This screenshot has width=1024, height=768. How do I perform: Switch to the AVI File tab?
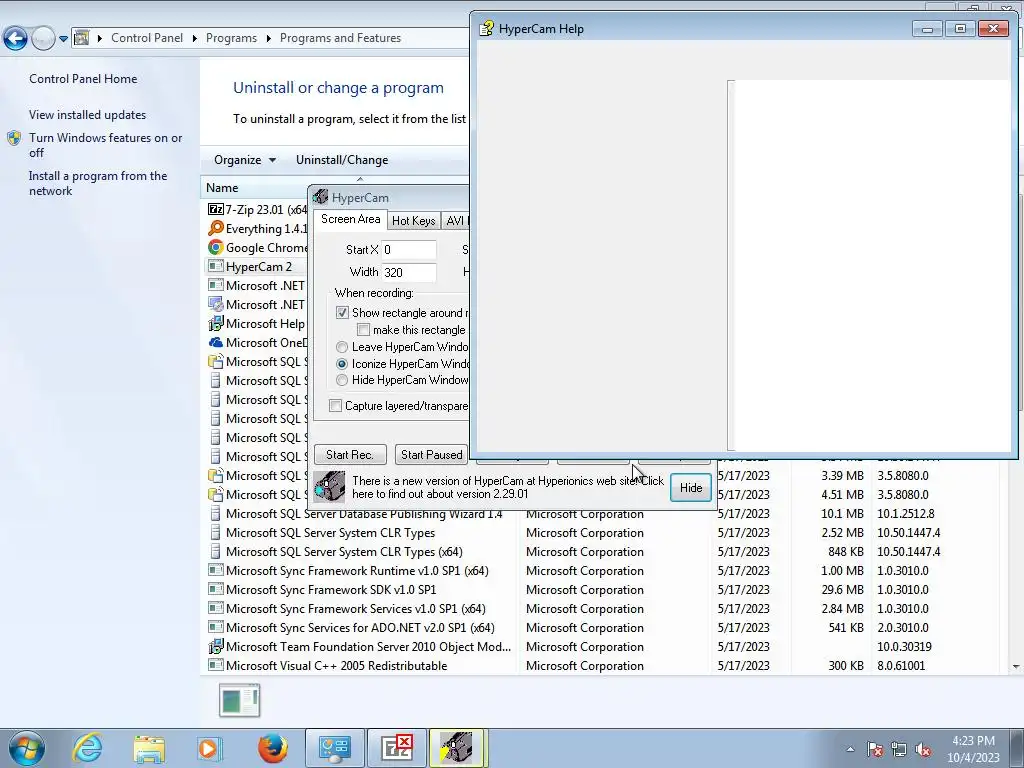coord(455,221)
